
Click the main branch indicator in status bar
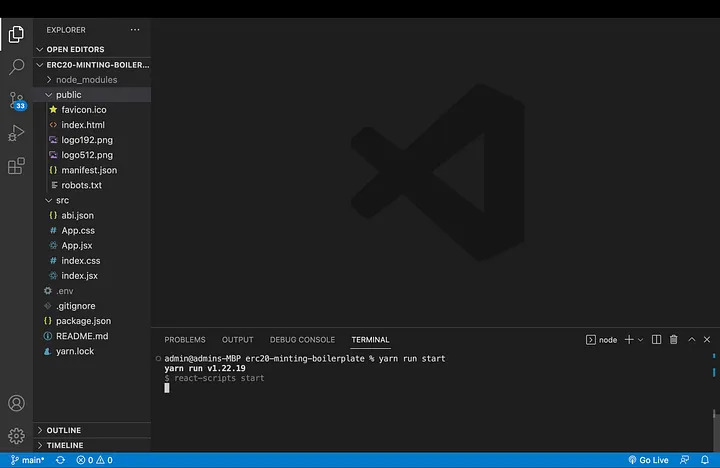point(27,460)
